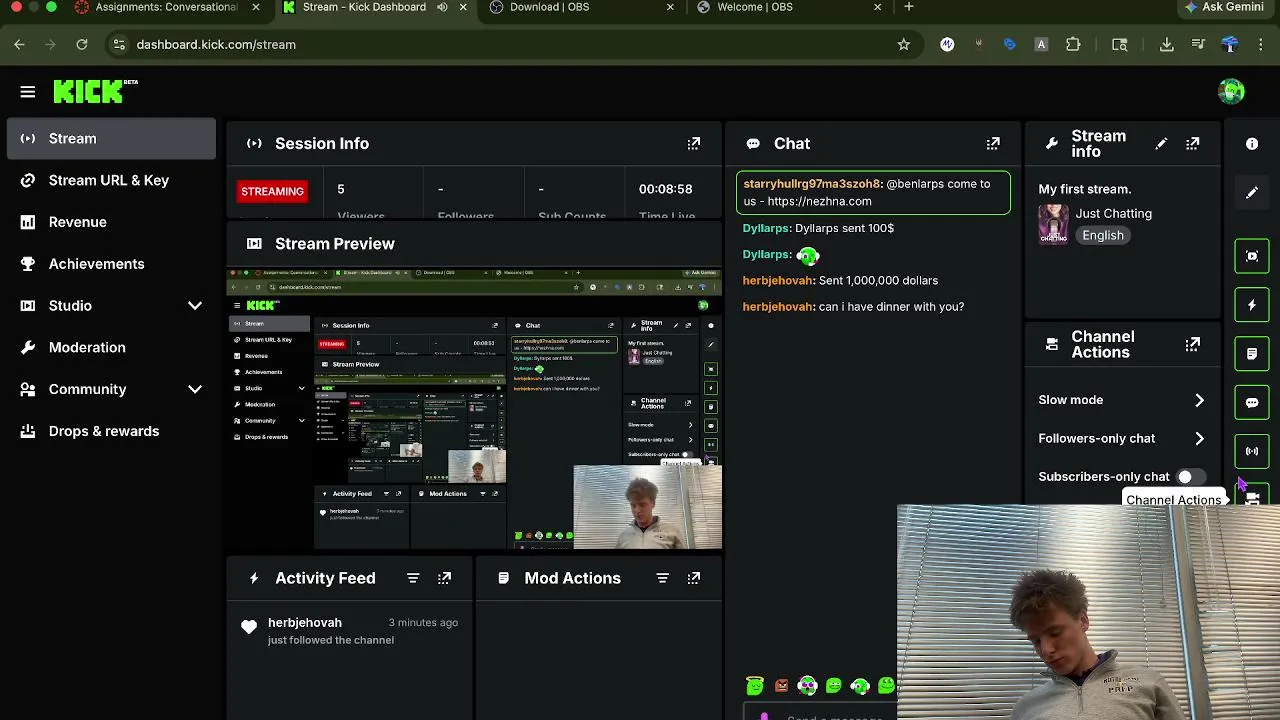The height and width of the screenshot is (720, 1280).
Task: Click "can i have dinner with you?" message
Action: click(x=892, y=307)
